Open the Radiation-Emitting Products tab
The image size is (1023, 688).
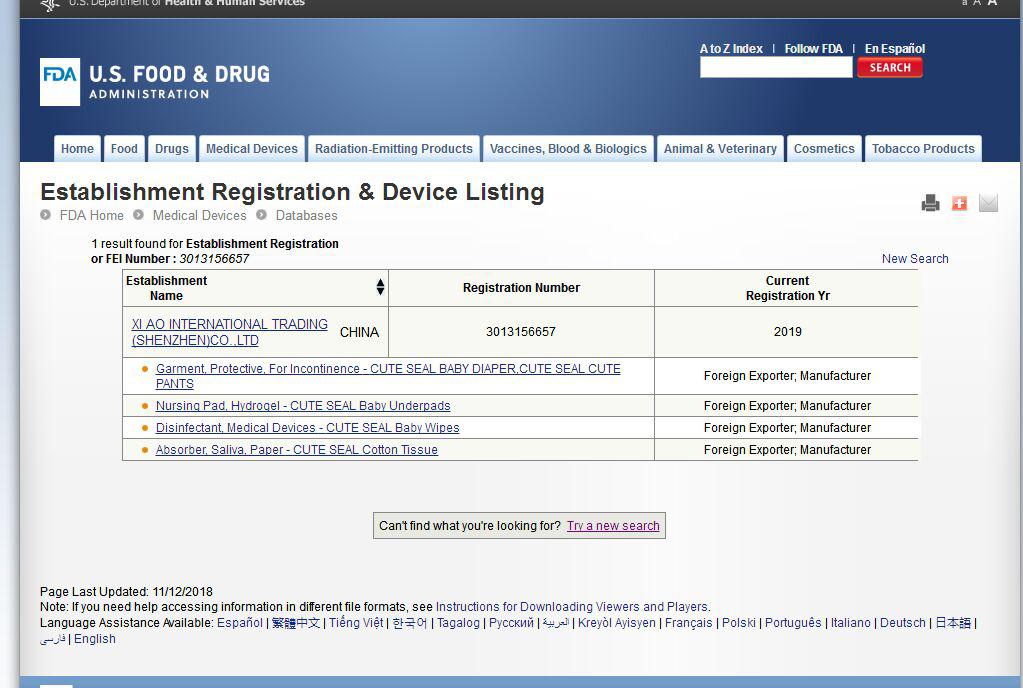[x=393, y=149]
